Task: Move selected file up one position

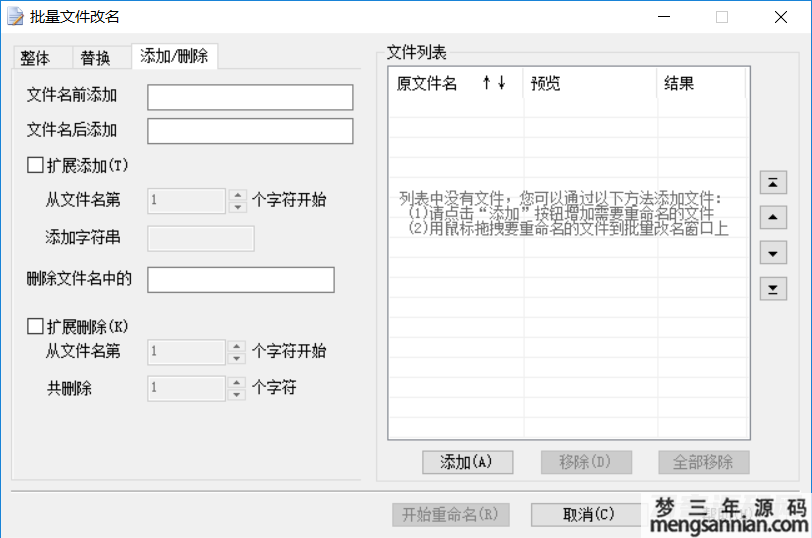Action: point(773,217)
